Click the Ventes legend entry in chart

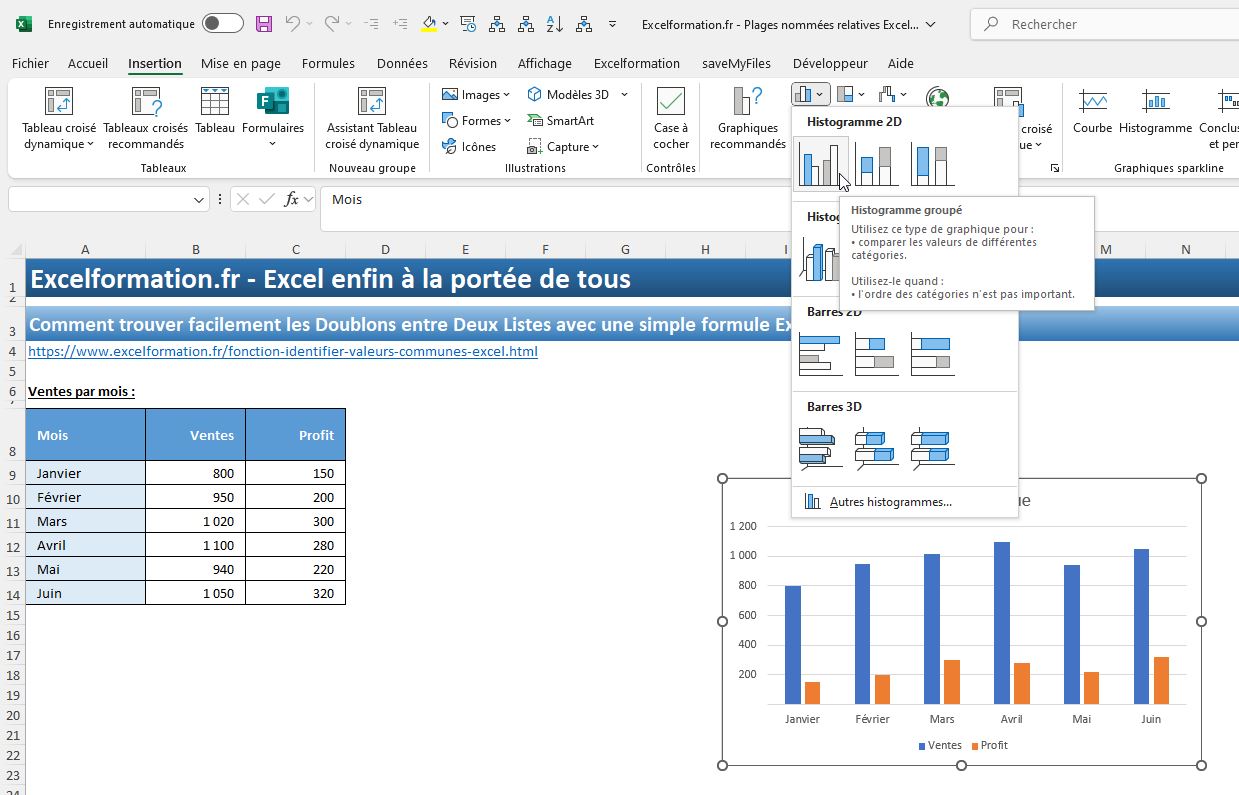940,745
